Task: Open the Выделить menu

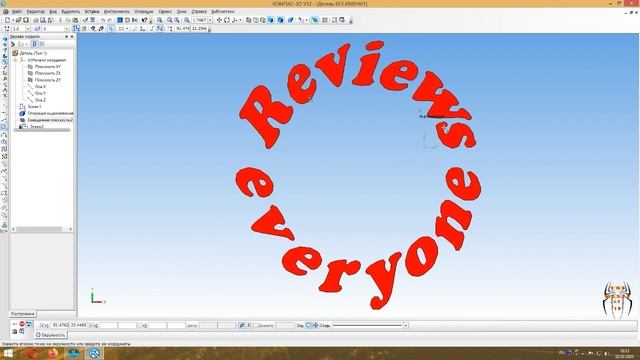Action: (x=71, y=11)
